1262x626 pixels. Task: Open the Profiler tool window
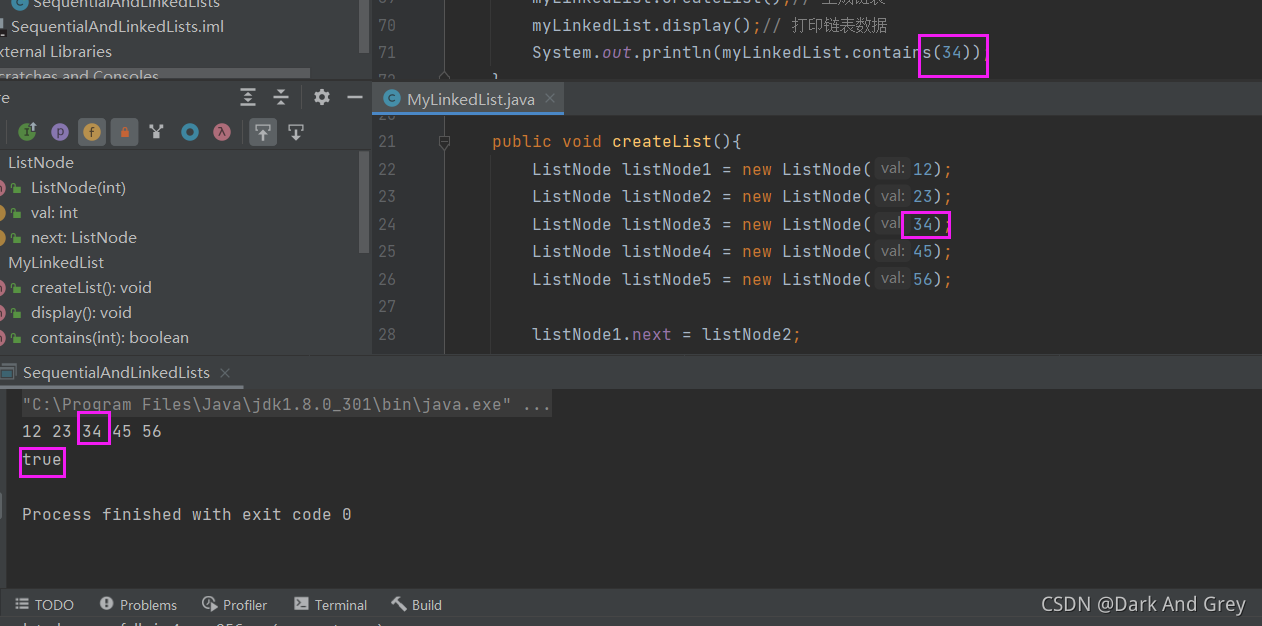234,604
